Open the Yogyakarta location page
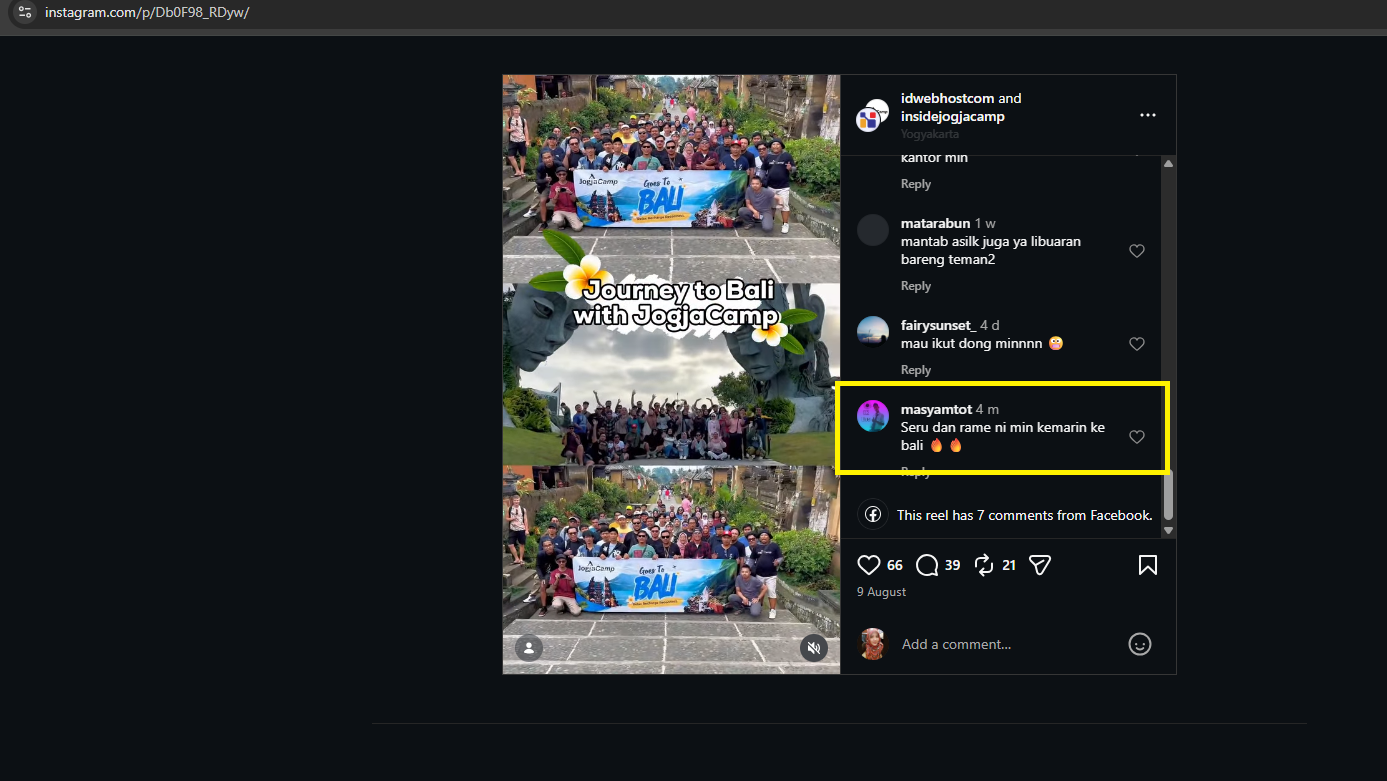1387x781 pixels. point(931,134)
